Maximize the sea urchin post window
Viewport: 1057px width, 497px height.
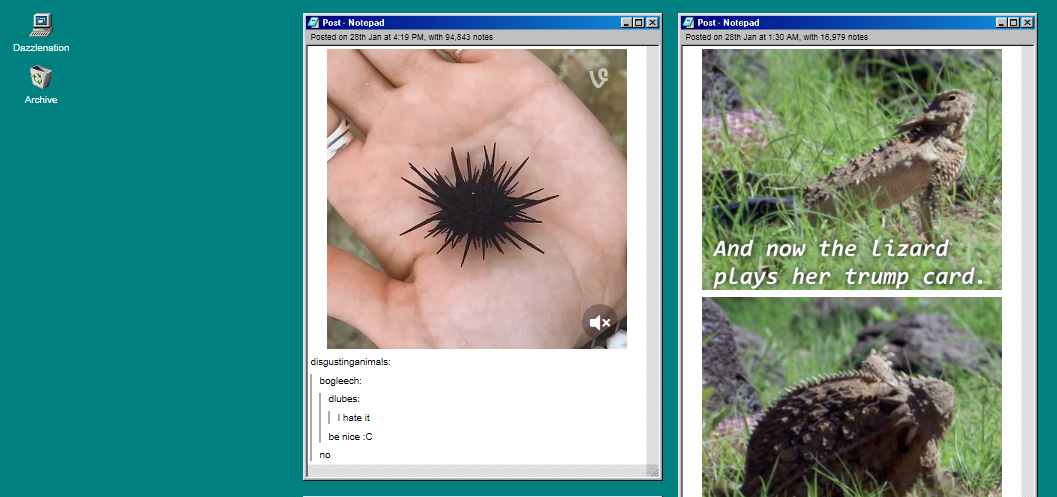point(638,22)
